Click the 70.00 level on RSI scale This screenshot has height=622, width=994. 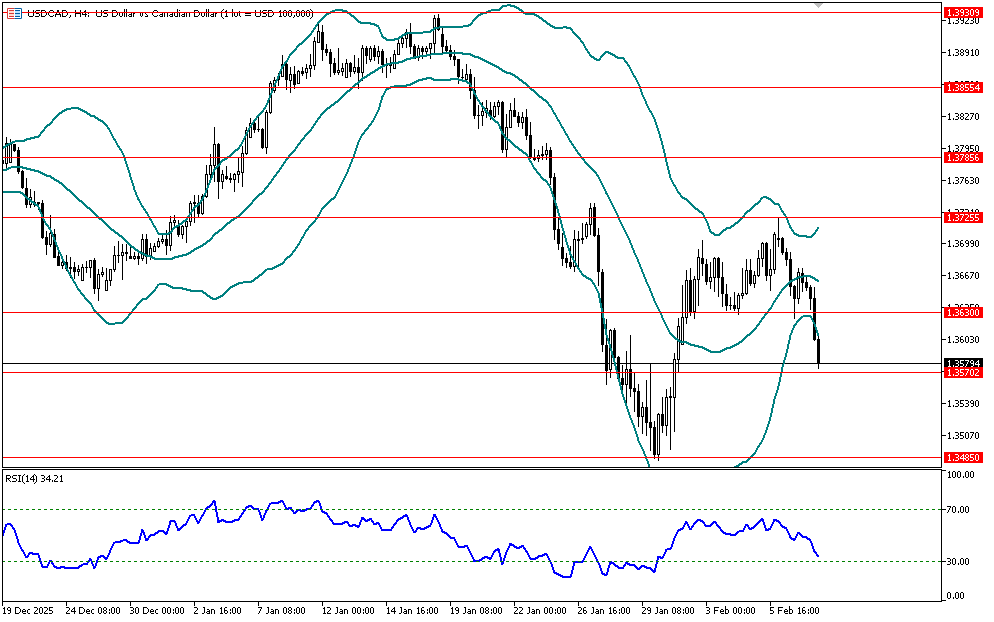tap(960, 510)
